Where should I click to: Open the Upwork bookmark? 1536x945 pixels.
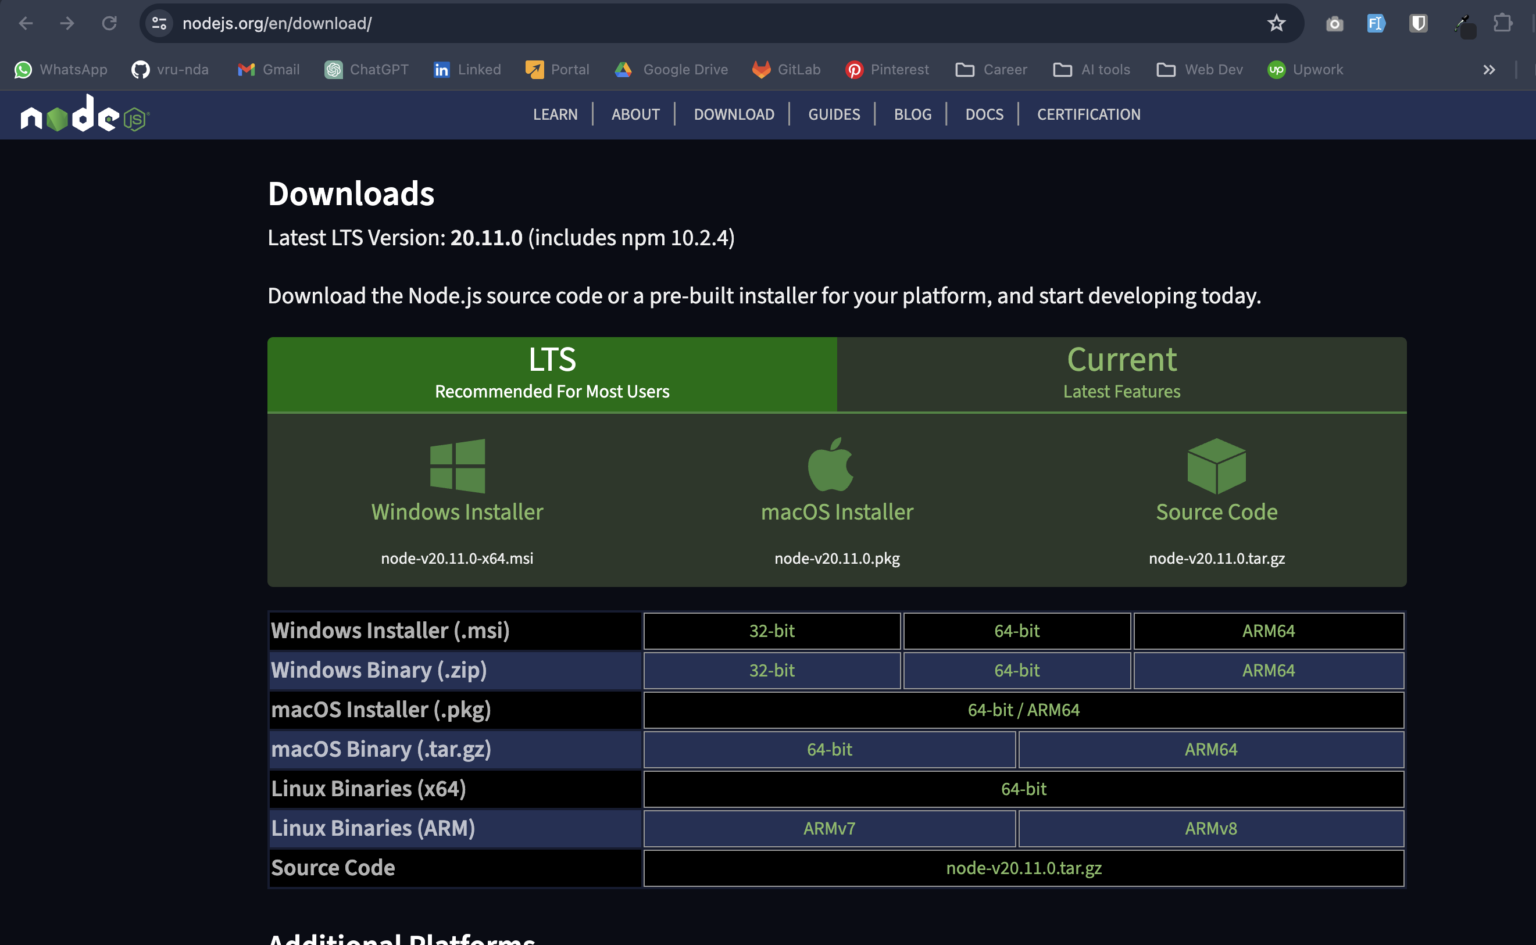tap(1305, 69)
